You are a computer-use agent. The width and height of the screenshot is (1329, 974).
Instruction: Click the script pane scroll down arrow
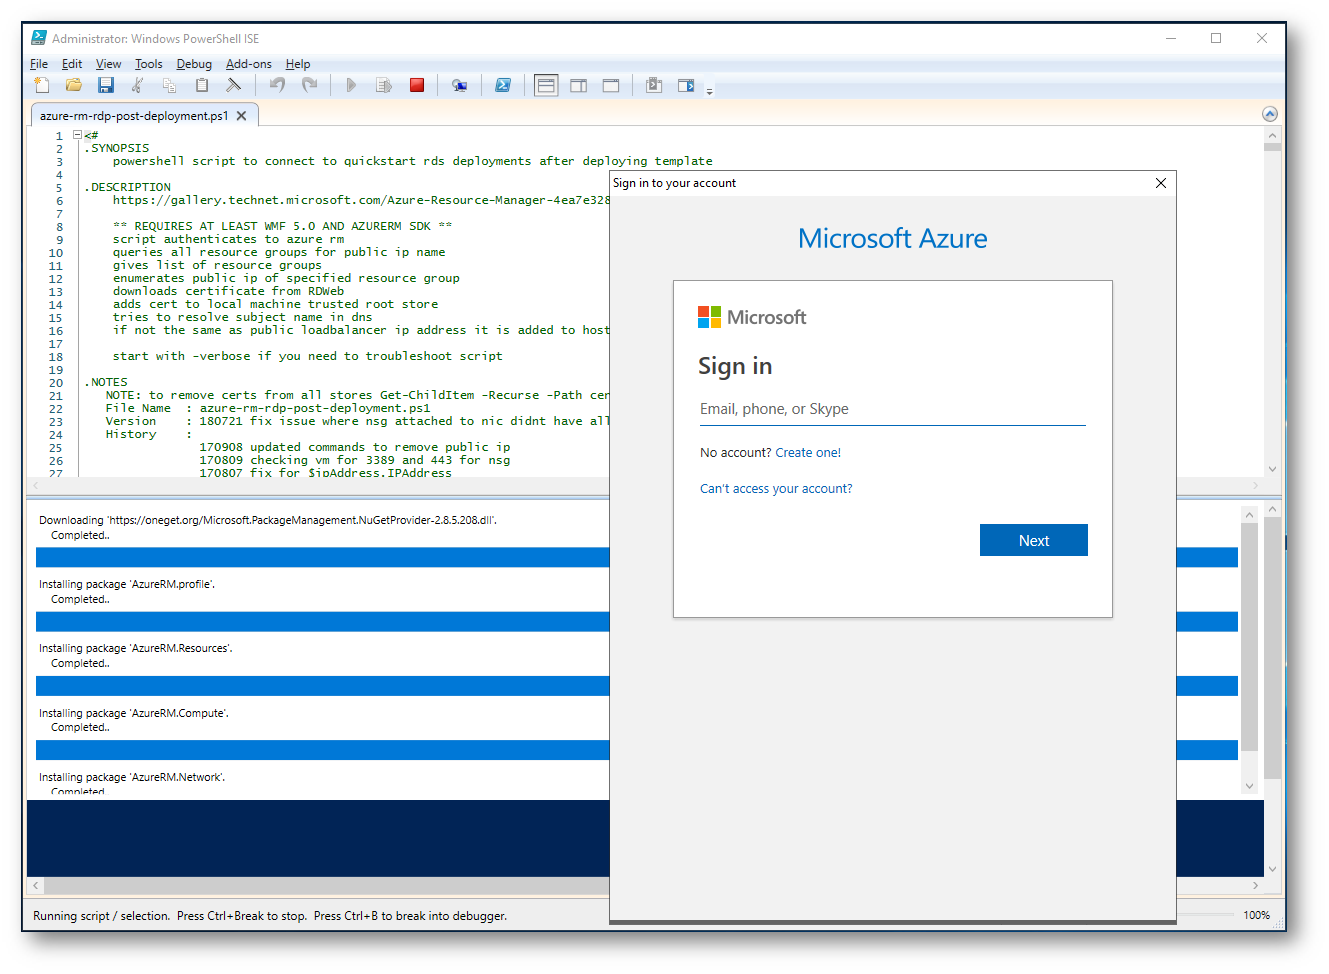click(x=1272, y=469)
